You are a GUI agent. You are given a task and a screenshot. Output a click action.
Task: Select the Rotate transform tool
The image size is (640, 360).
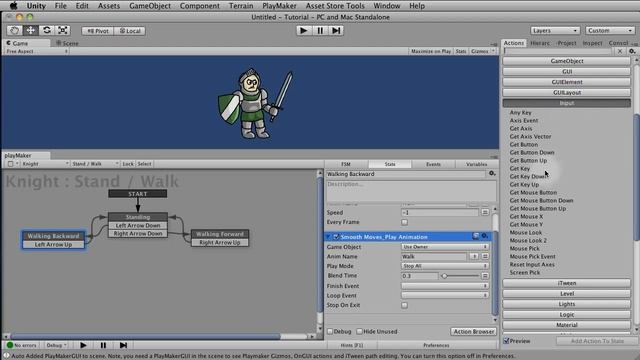47,31
